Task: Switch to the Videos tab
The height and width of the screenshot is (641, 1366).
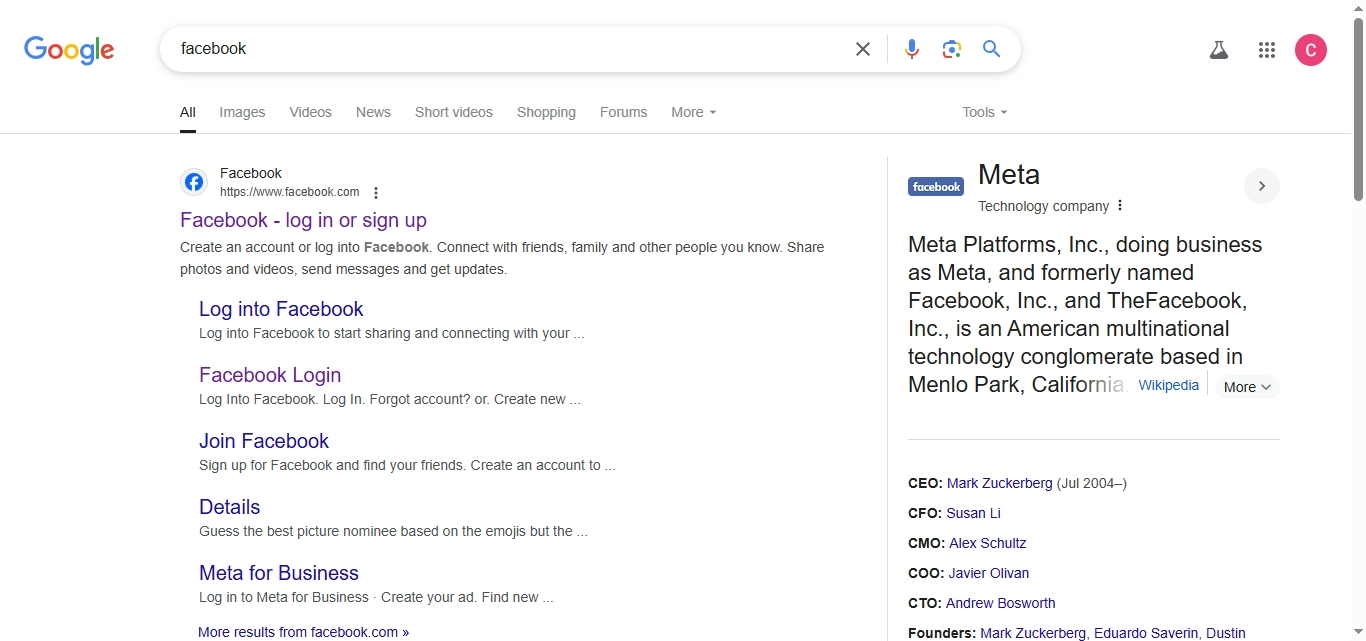Action: coord(310,112)
